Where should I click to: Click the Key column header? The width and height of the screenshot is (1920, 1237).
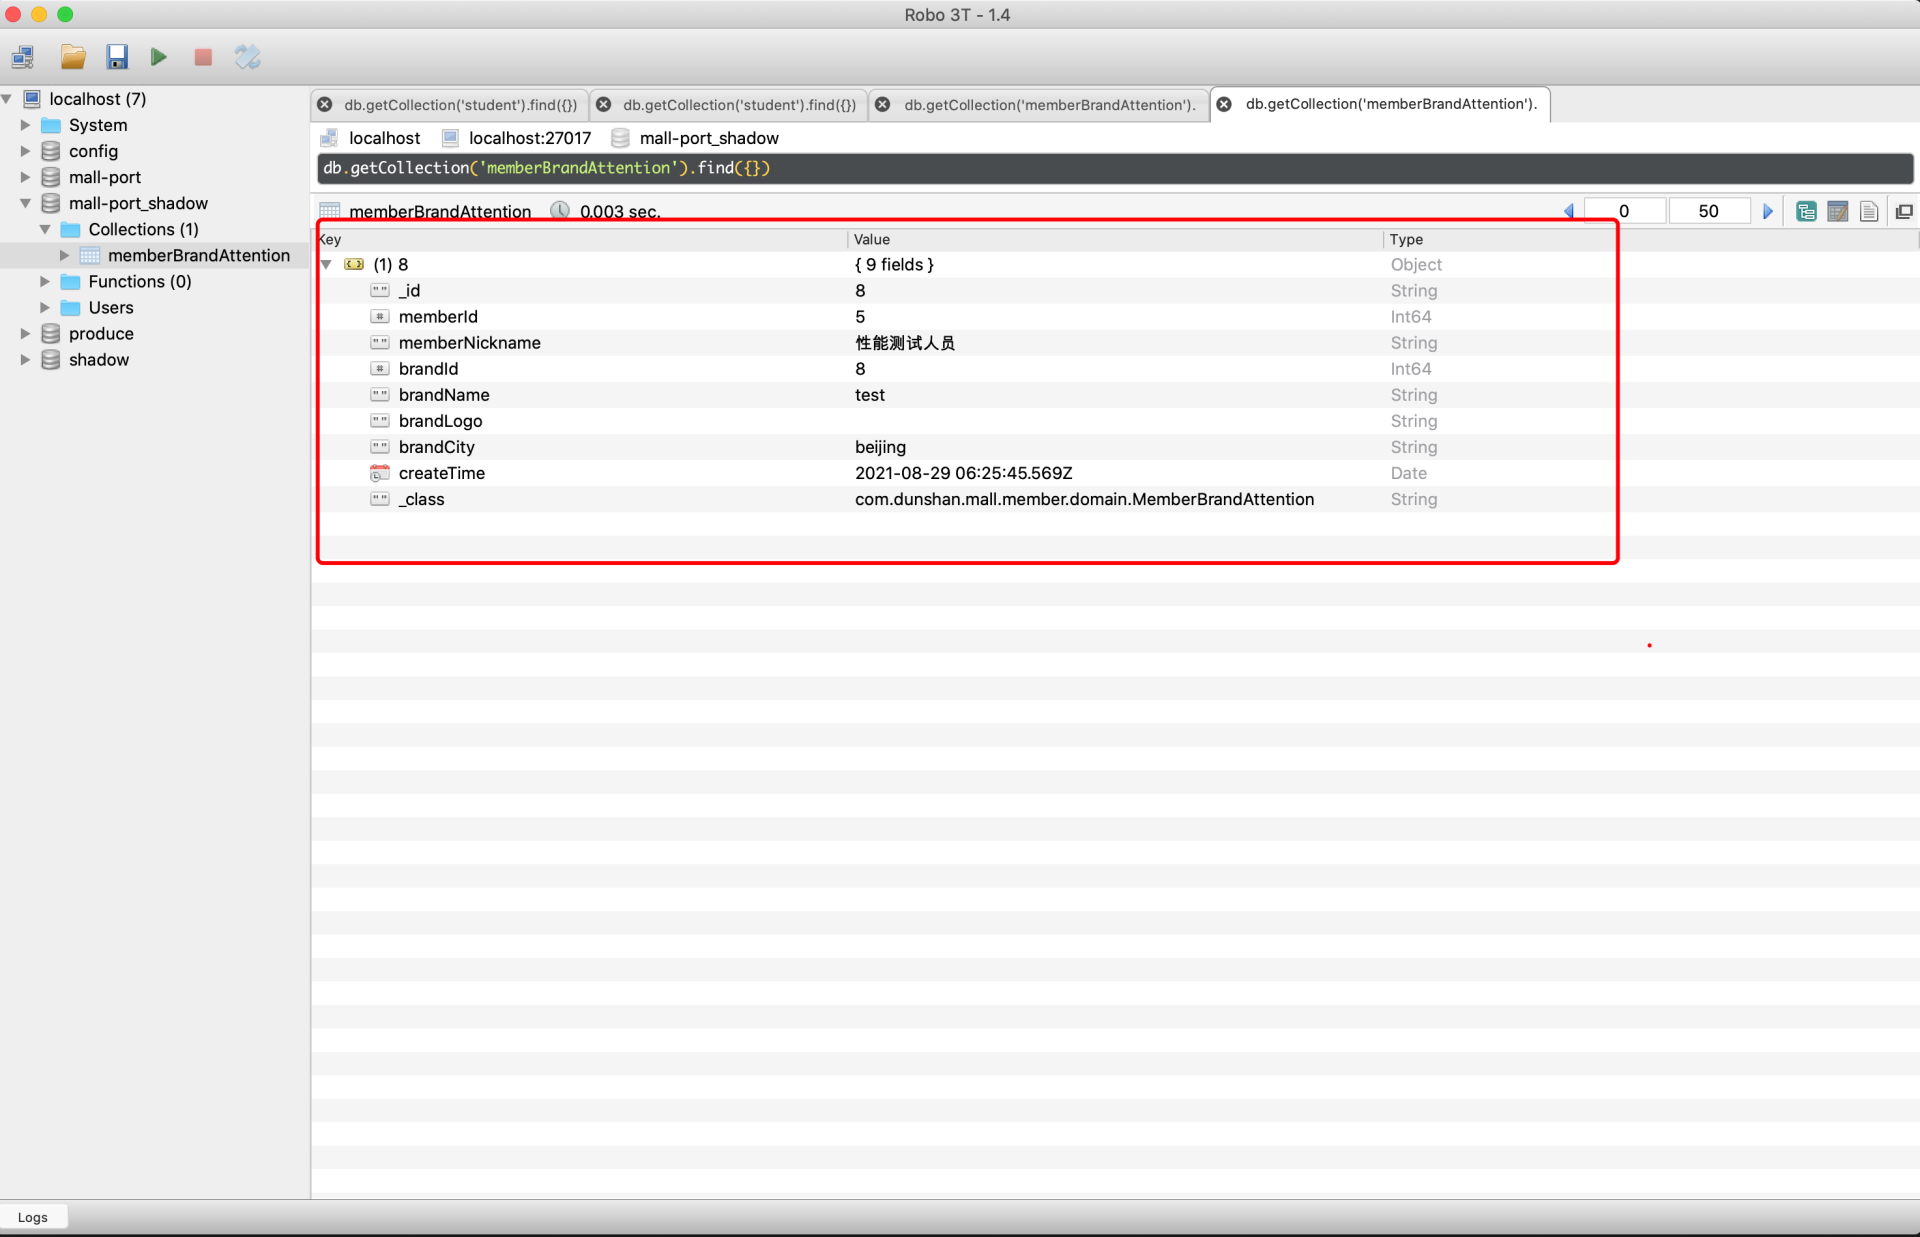(x=582, y=239)
